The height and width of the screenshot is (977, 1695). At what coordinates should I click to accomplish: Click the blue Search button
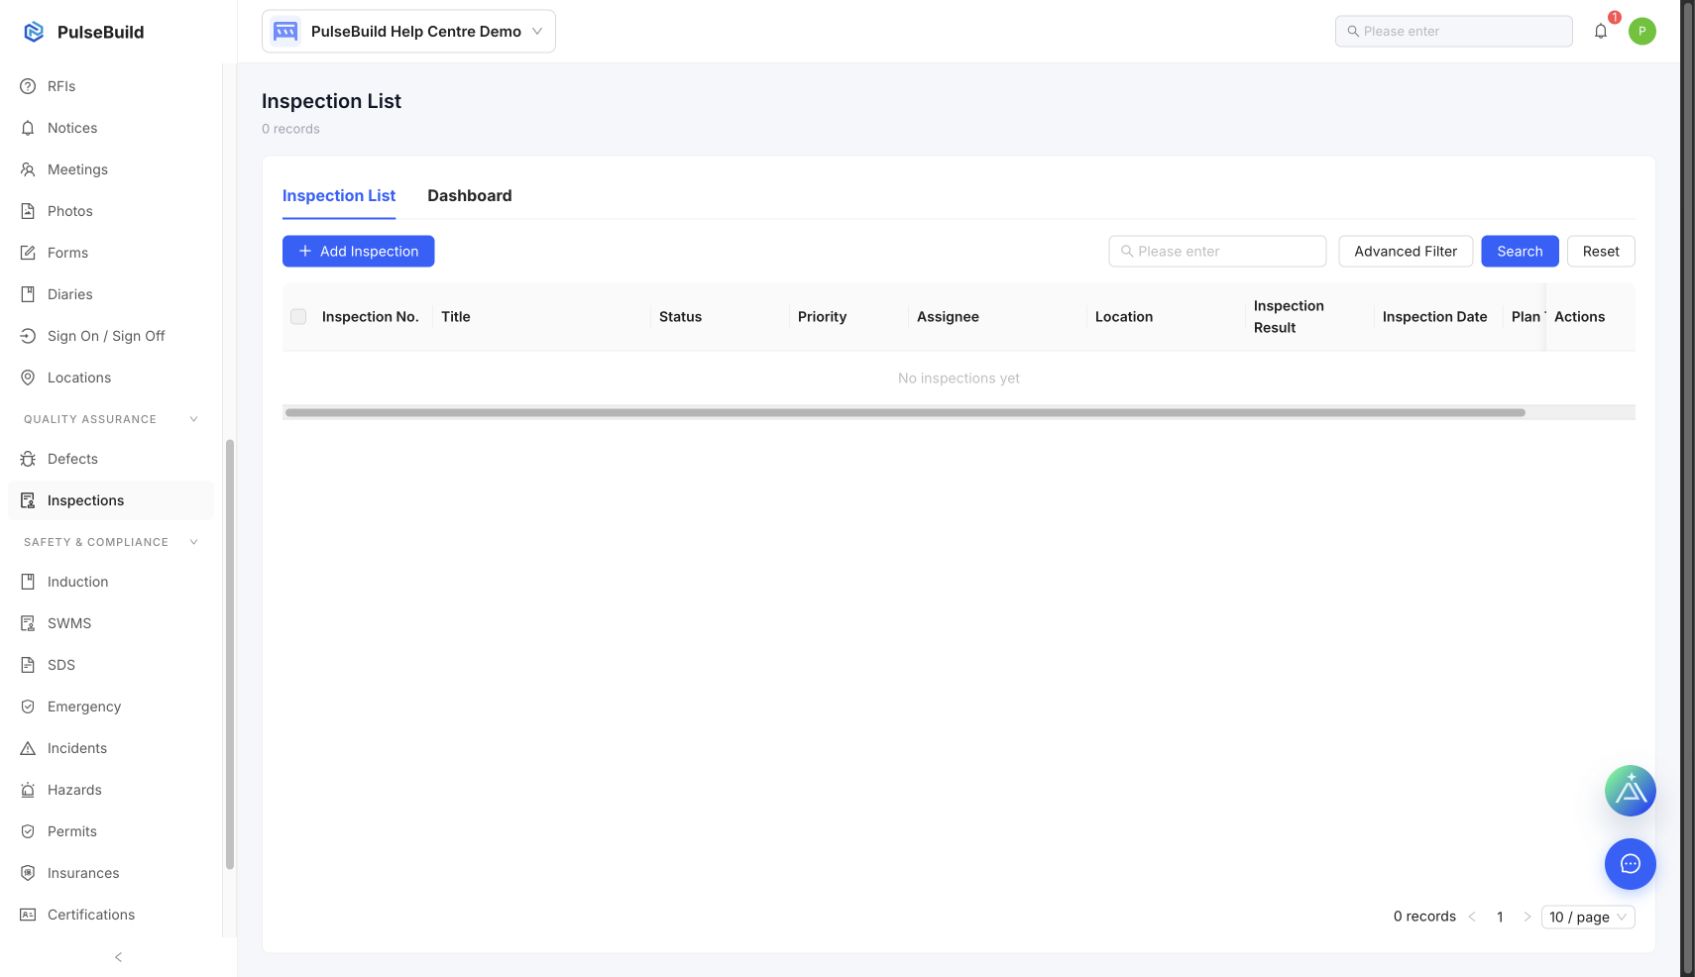(x=1519, y=251)
